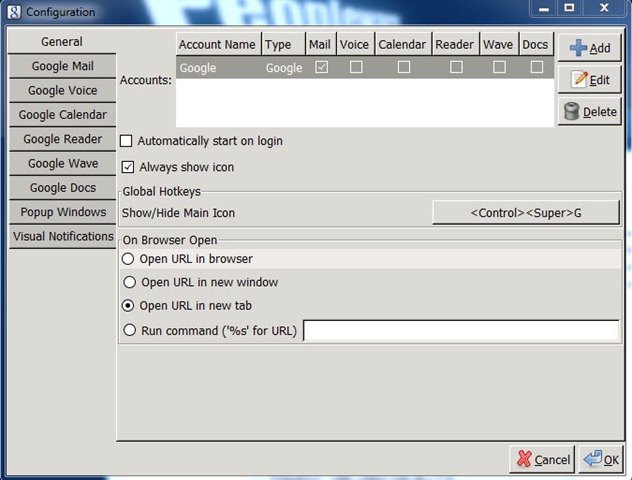The image size is (632, 480).
Task: Click the Mail column header
Action: (x=321, y=44)
